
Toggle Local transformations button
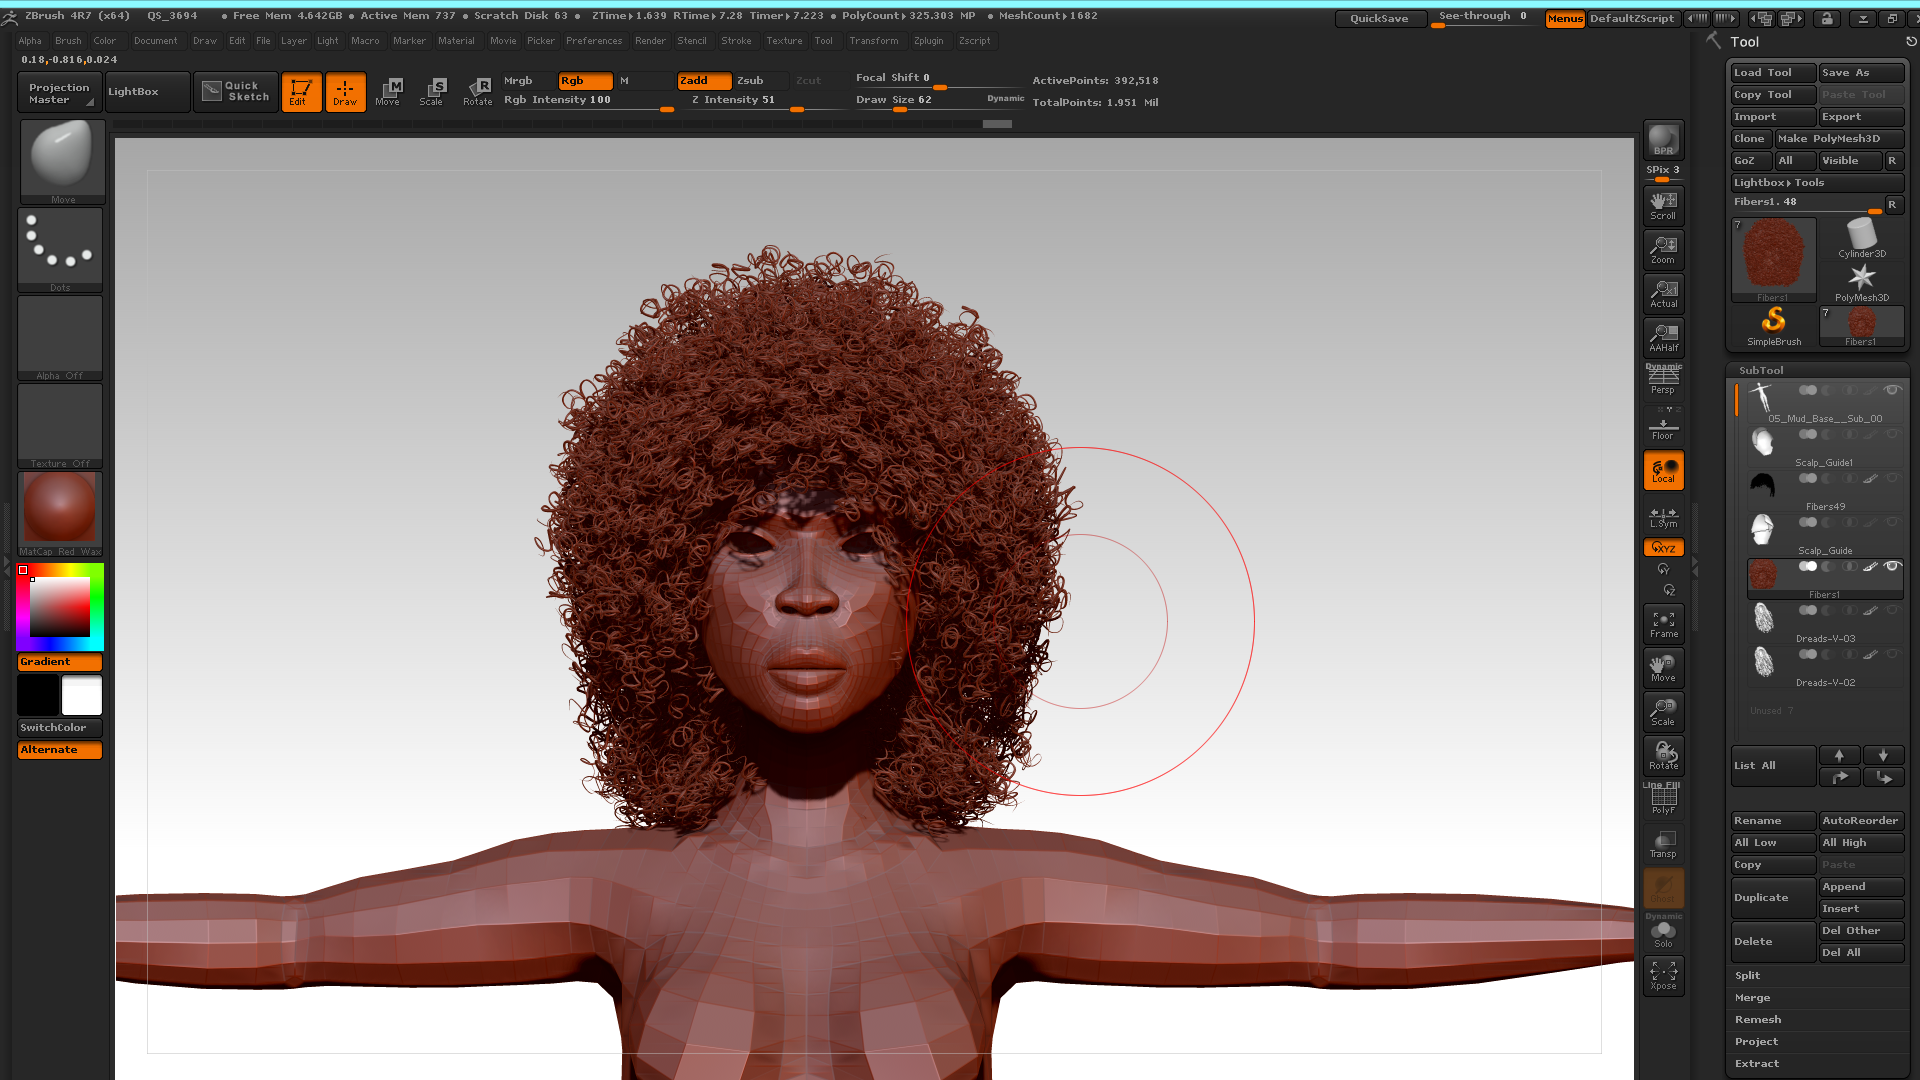(1663, 470)
